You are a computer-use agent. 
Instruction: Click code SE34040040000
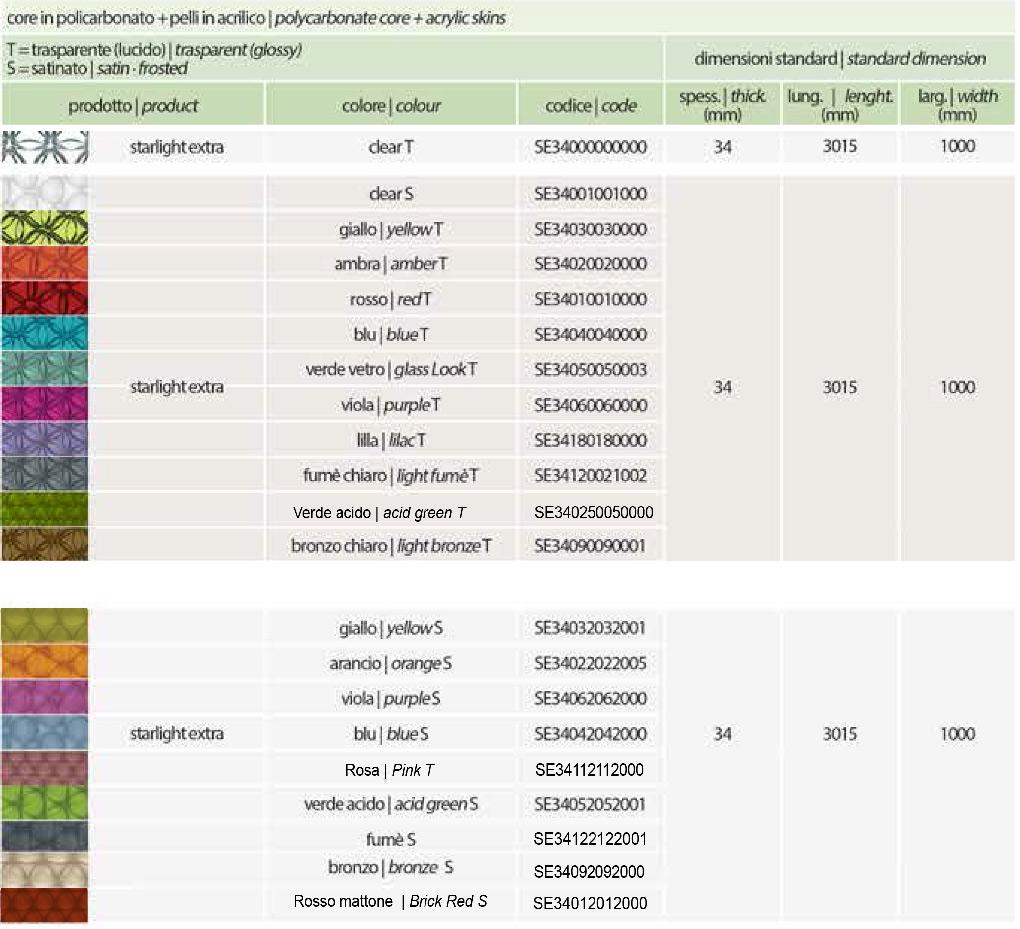click(x=591, y=334)
